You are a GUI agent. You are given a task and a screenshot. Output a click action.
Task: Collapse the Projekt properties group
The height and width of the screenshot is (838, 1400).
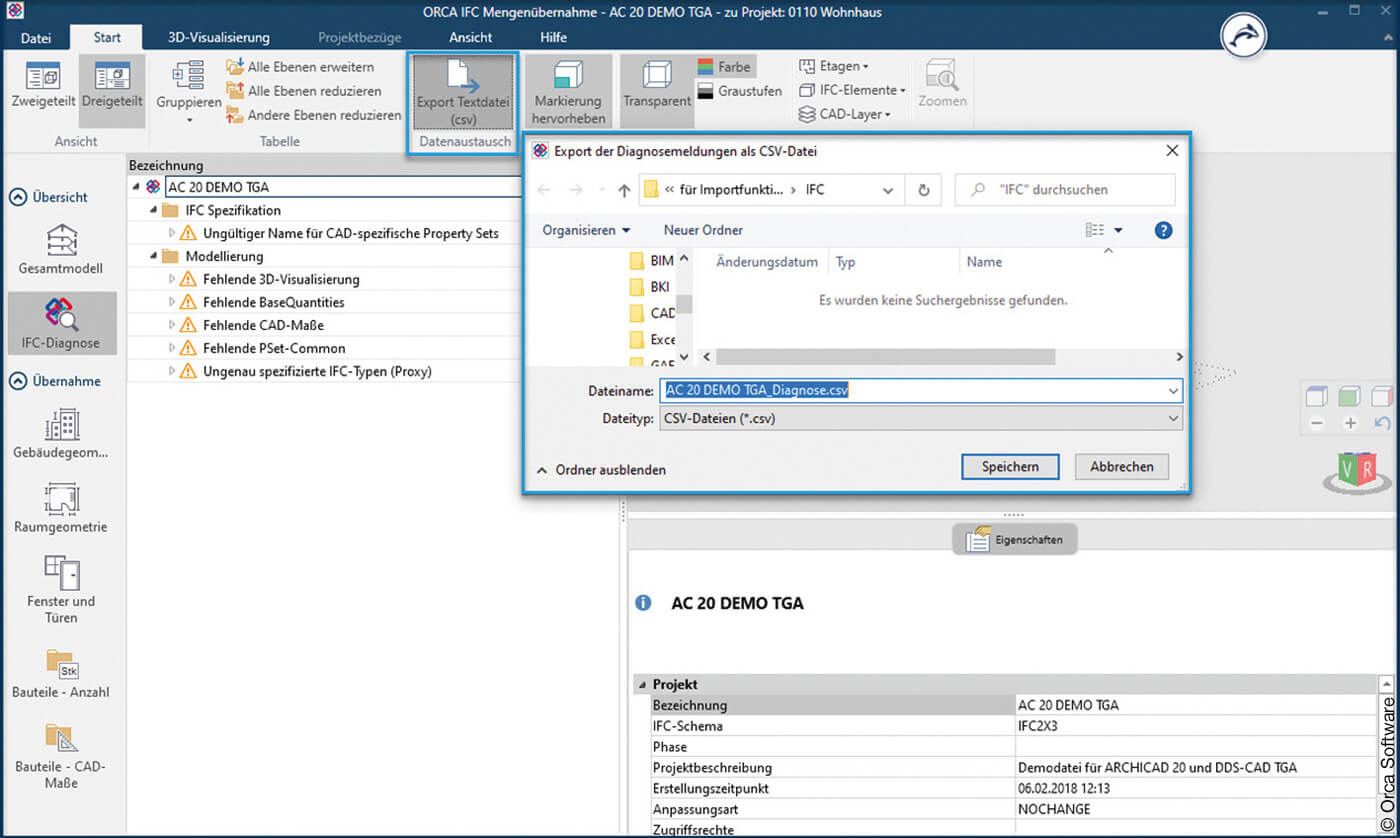tap(641, 685)
